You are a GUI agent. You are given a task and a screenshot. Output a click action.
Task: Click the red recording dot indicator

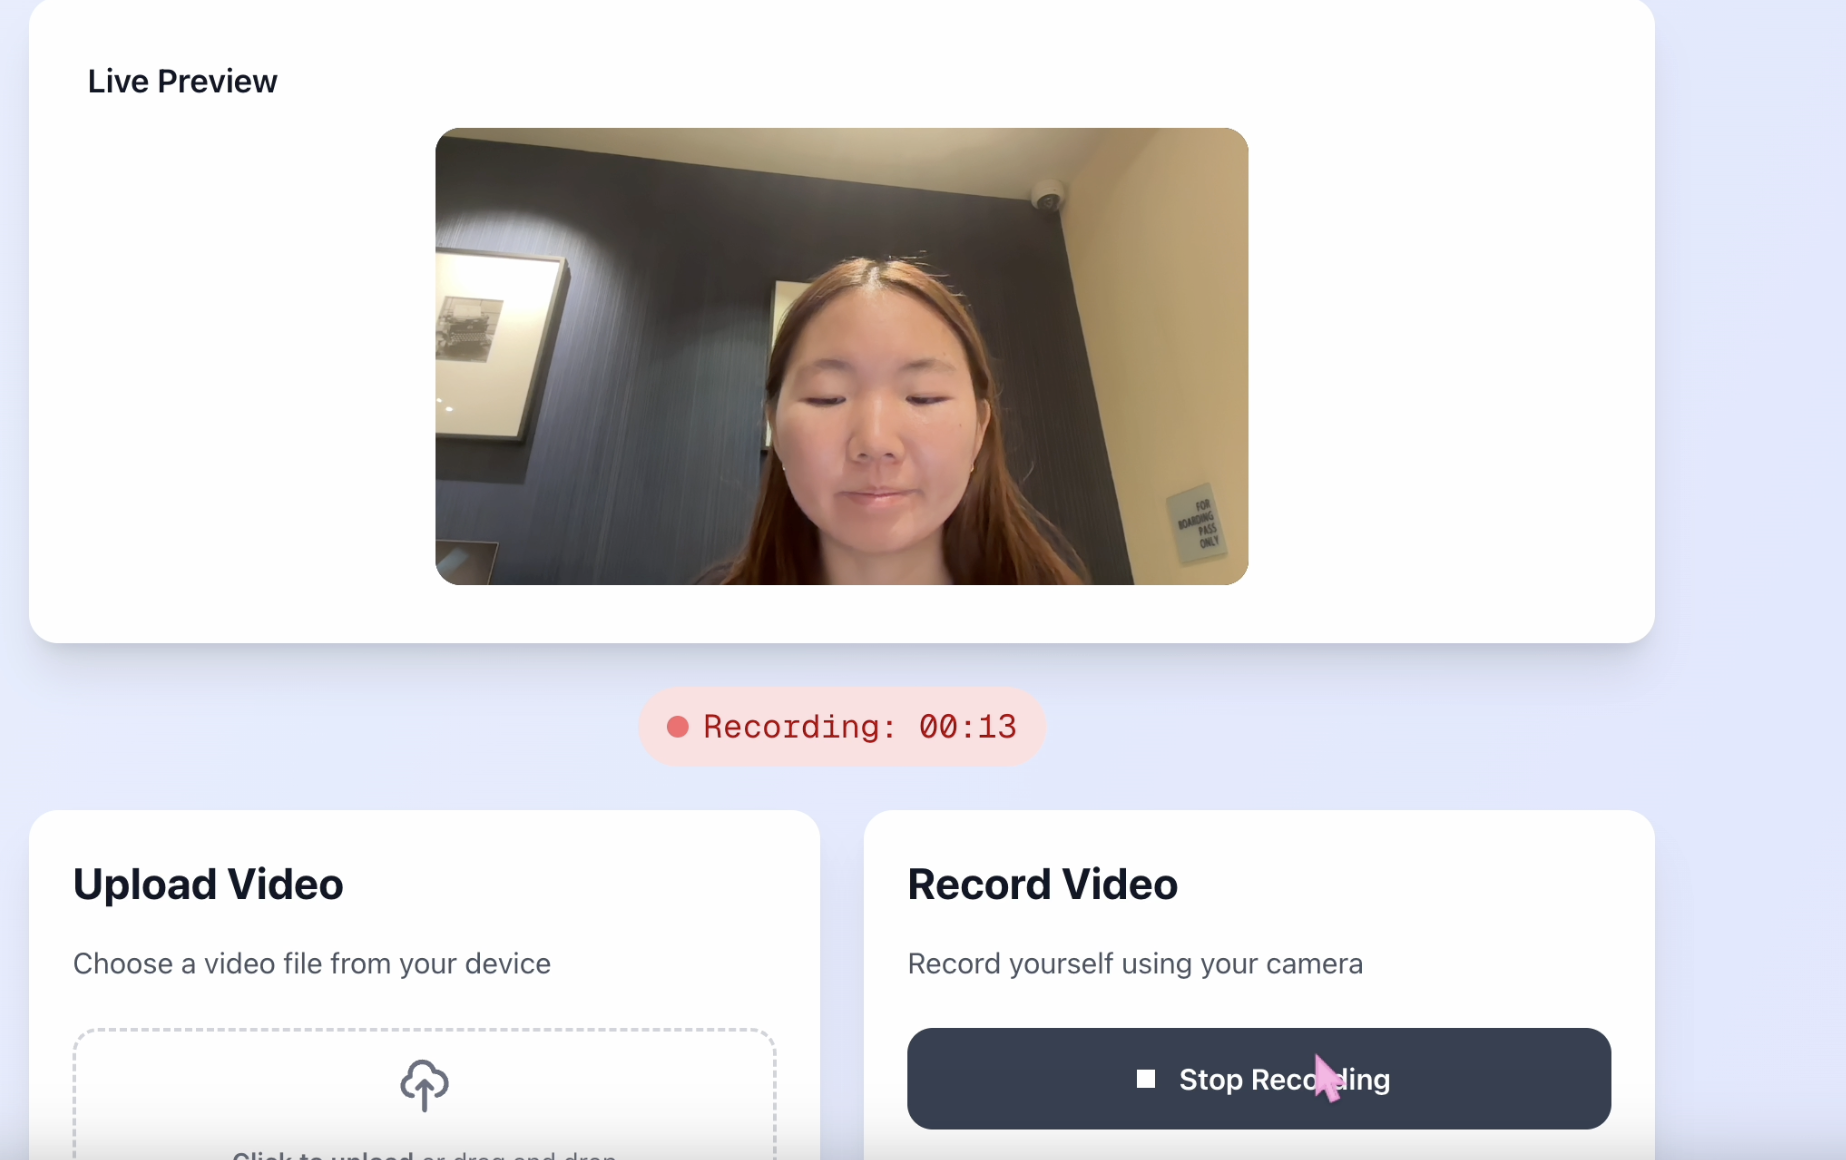click(x=678, y=727)
